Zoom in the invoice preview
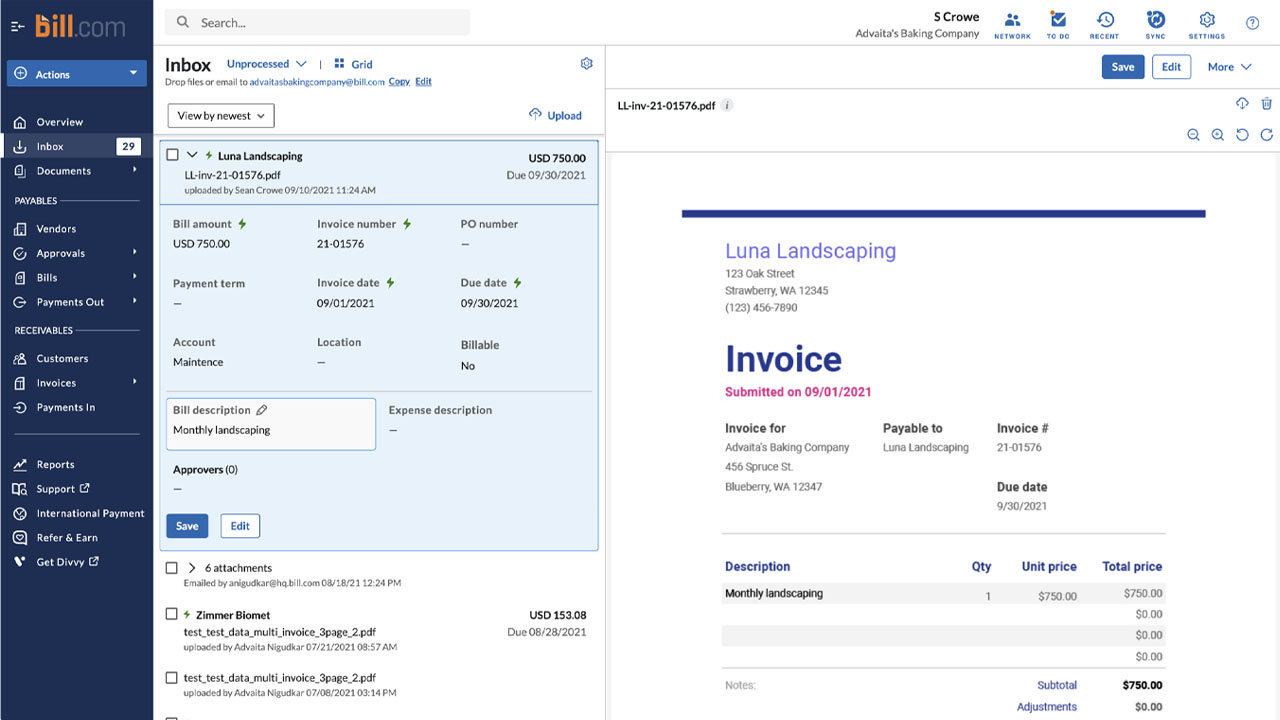Viewport: 1280px width, 720px height. point(1217,135)
